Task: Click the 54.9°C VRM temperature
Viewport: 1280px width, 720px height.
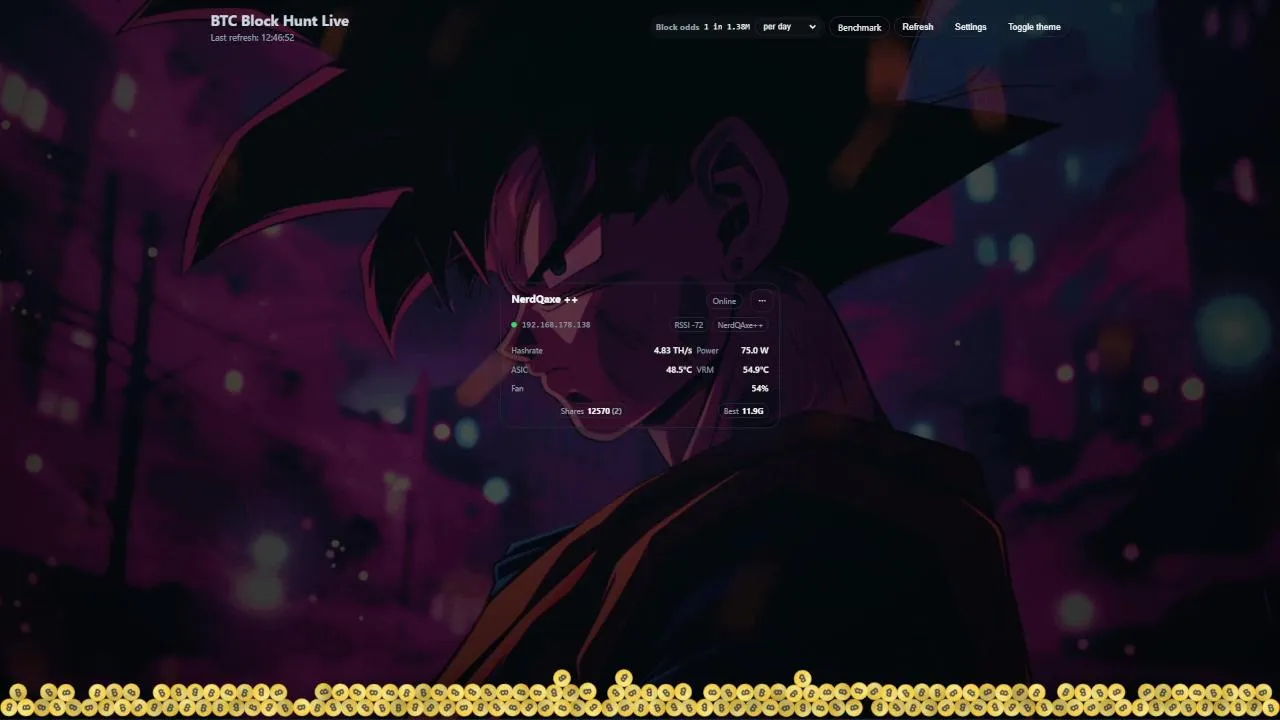Action: click(756, 370)
